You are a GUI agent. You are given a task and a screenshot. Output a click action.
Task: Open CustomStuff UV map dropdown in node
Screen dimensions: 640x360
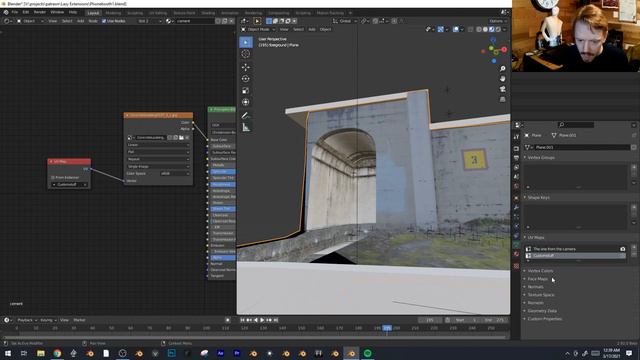[x=69, y=184]
